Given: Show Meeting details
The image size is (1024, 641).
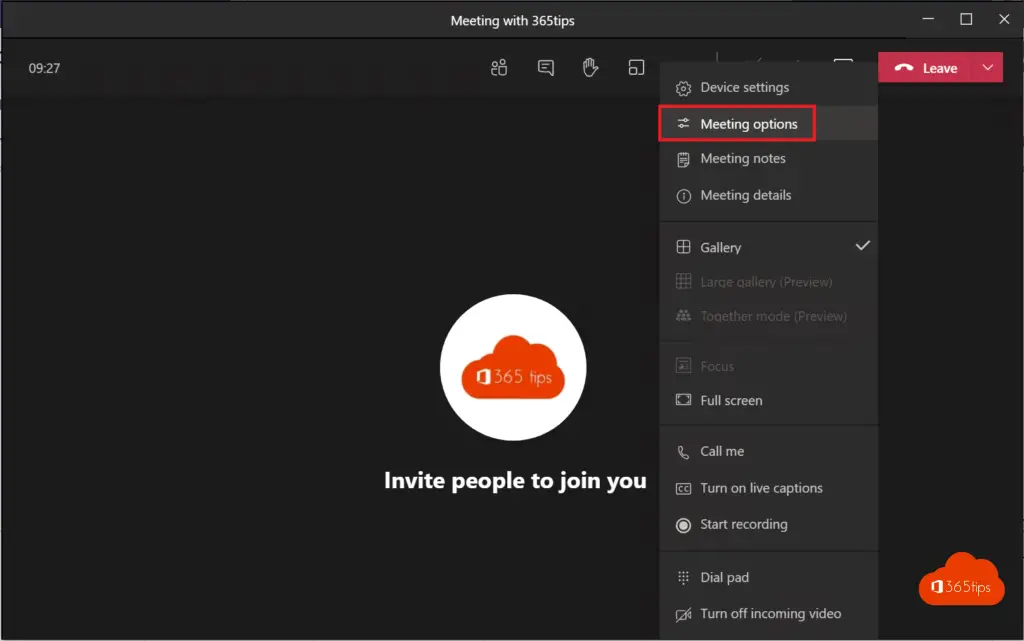Looking at the screenshot, I should [x=769, y=195].
